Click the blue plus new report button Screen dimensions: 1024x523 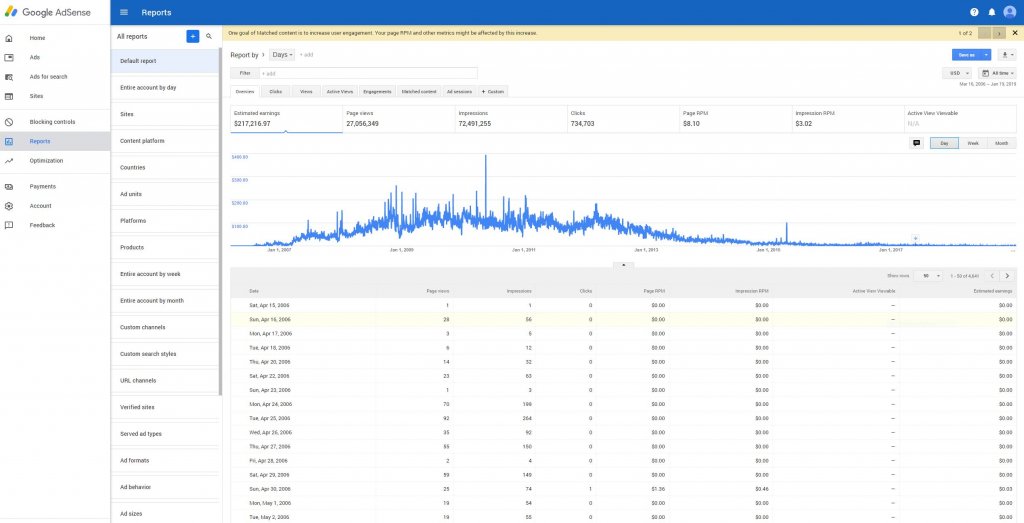point(192,36)
